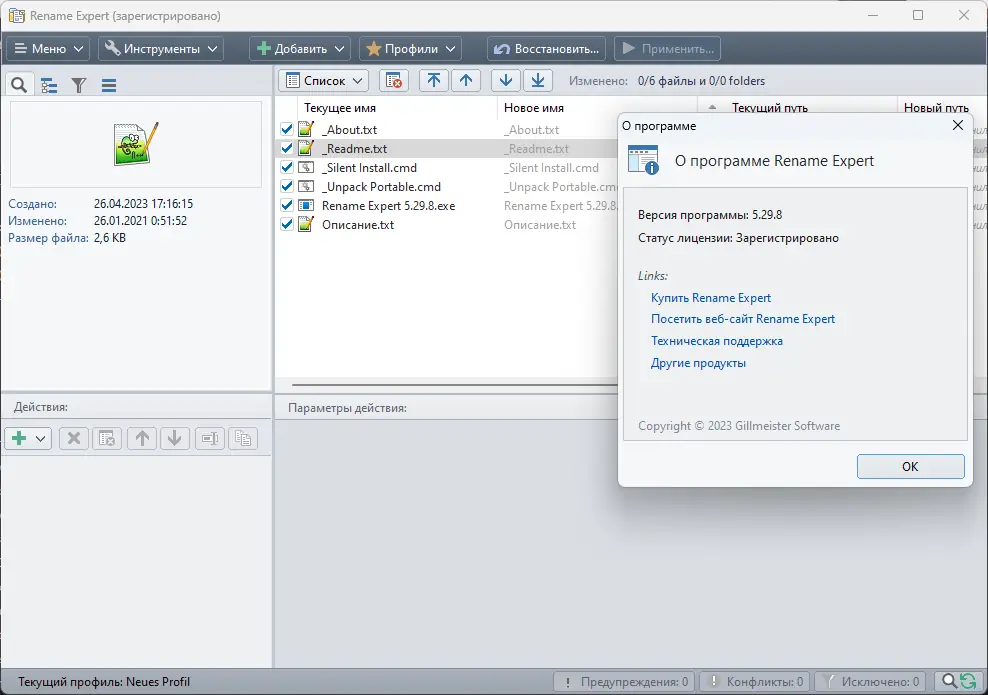988x695 pixels.
Task: Click the rename action icon
Action: tap(210, 438)
